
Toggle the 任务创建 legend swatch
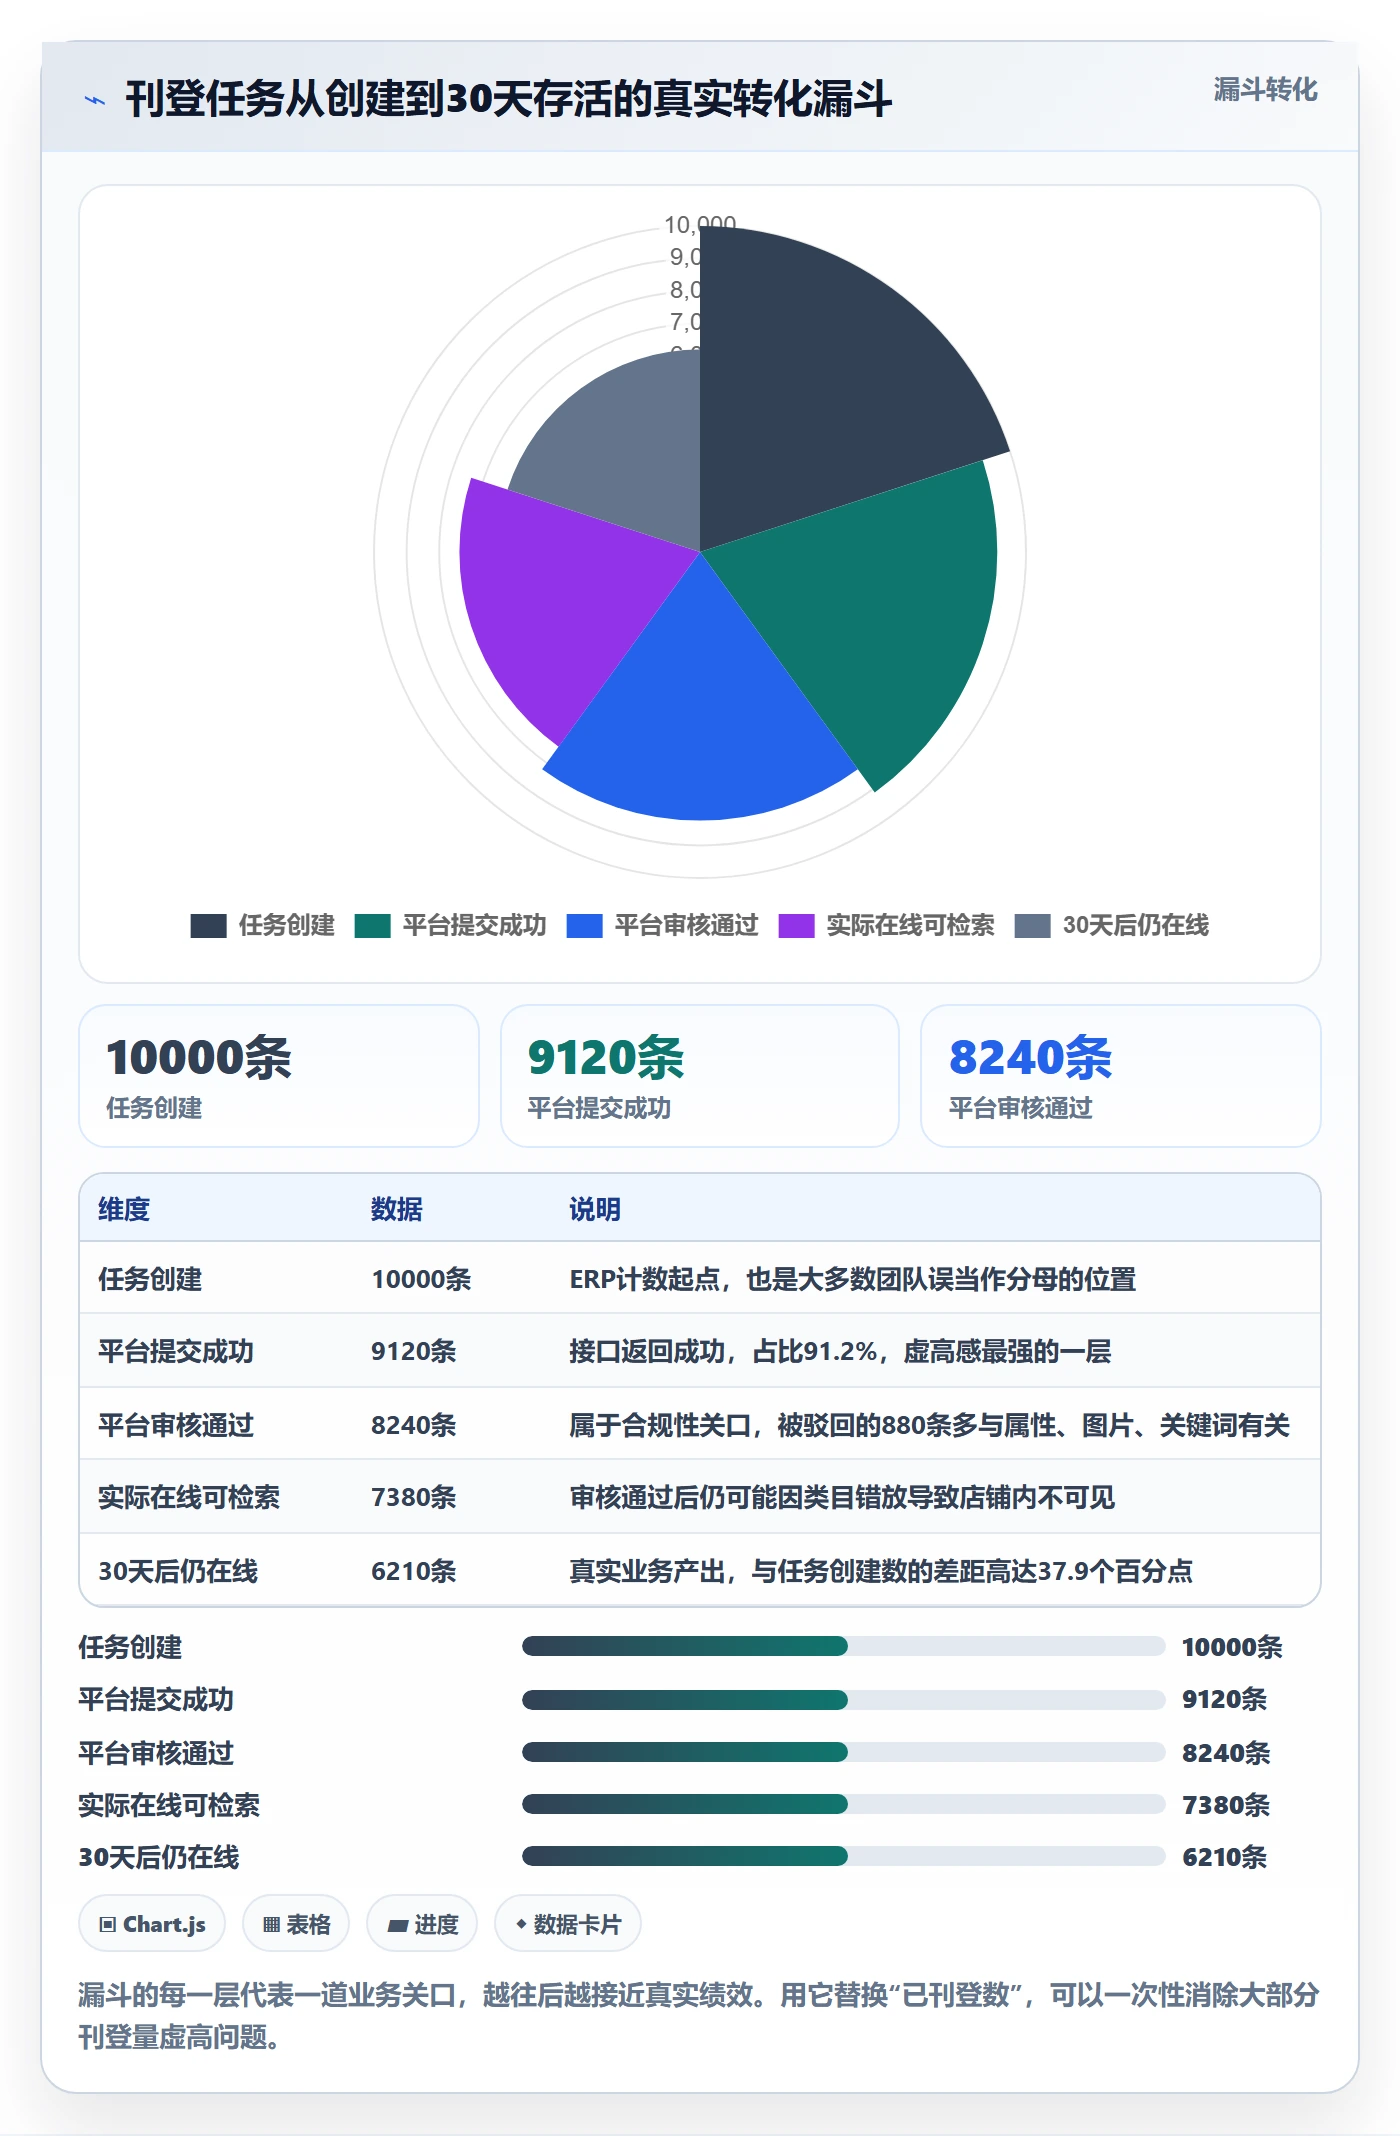point(208,926)
